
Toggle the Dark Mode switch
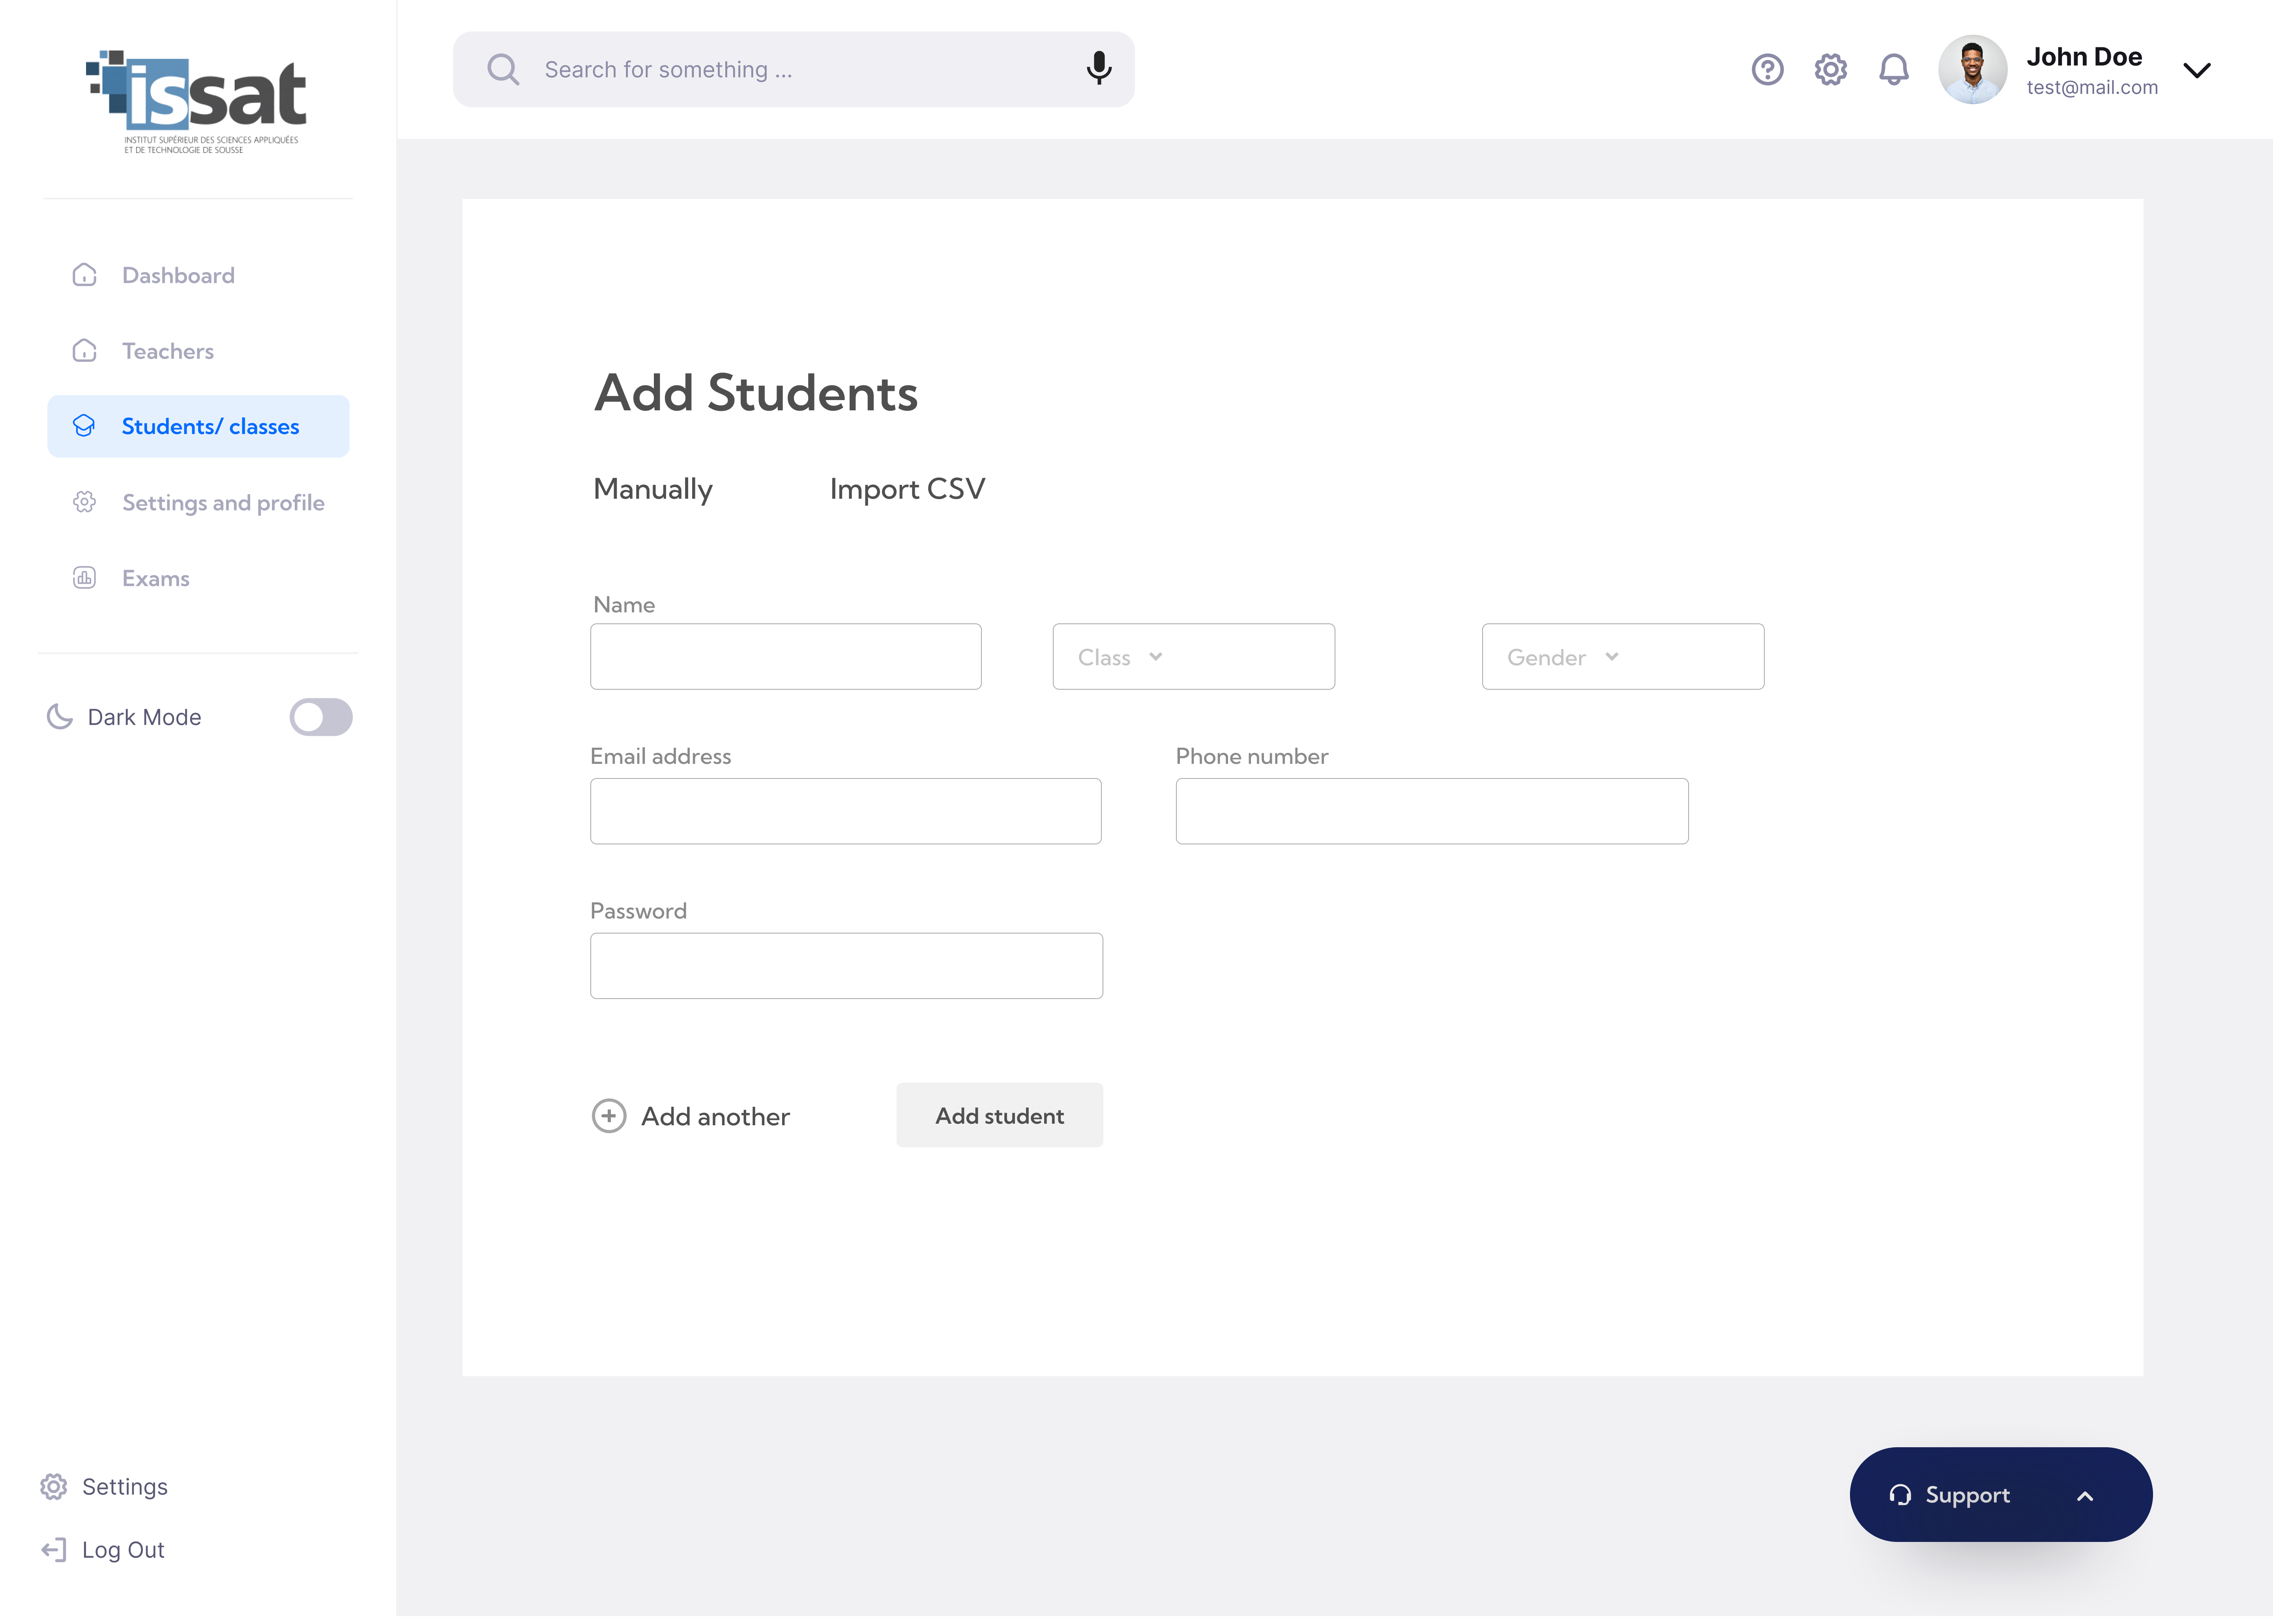click(x=320, y=716)
